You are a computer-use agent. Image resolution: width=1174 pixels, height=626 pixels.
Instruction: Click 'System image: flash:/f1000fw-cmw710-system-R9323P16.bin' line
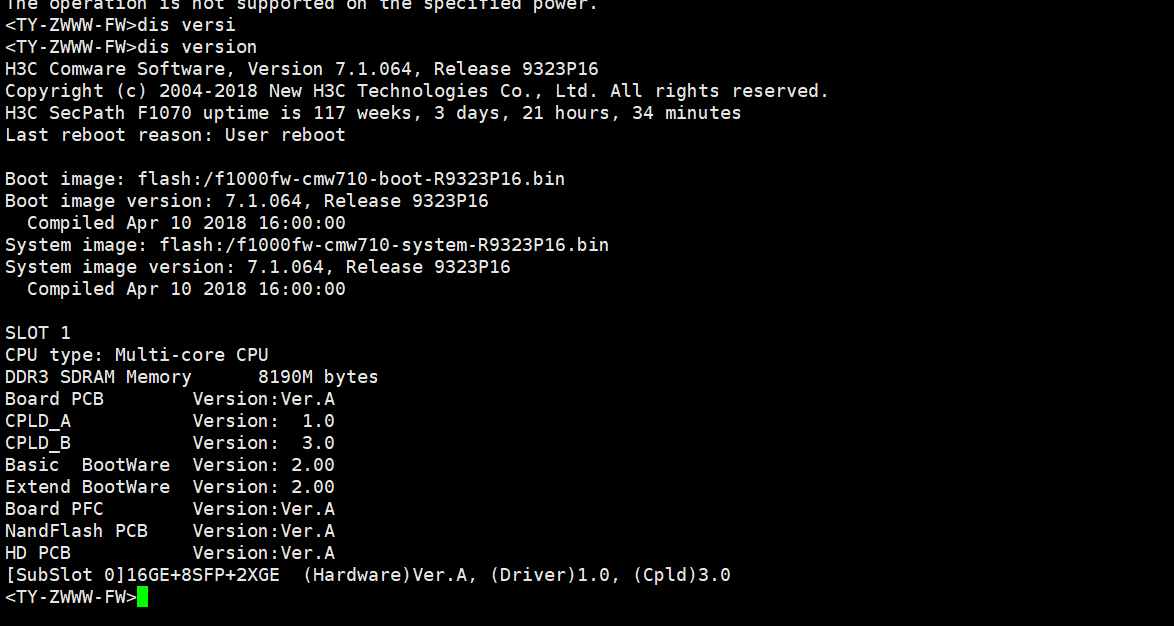307,245
